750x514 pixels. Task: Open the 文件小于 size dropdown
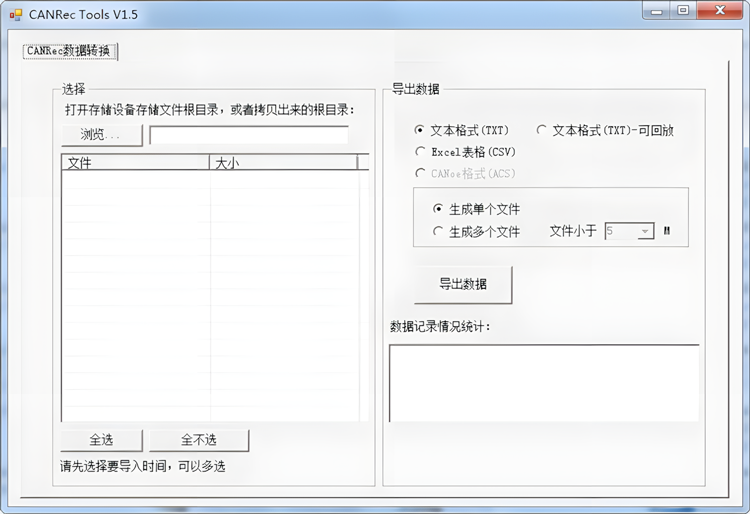[645, 231]
